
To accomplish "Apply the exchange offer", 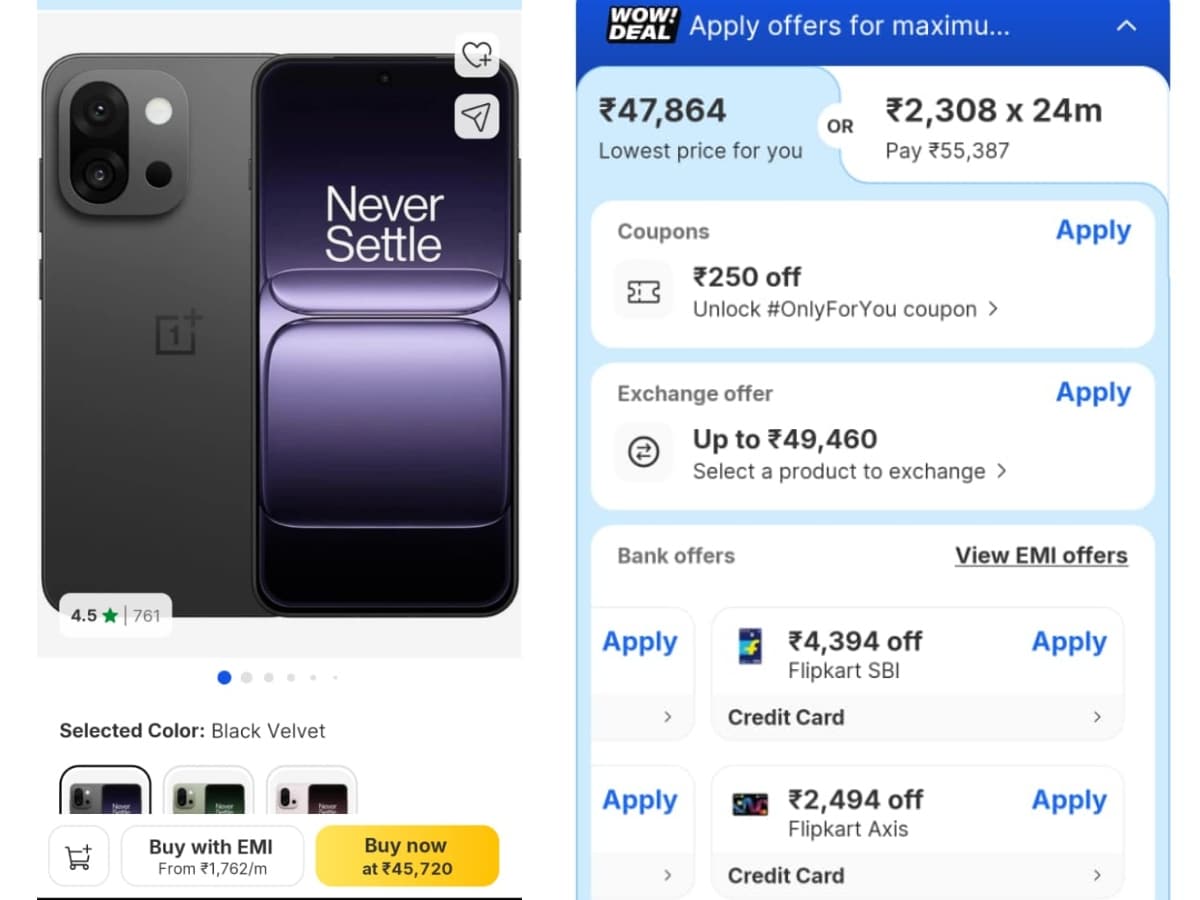I will click(x=1093, y=393).
